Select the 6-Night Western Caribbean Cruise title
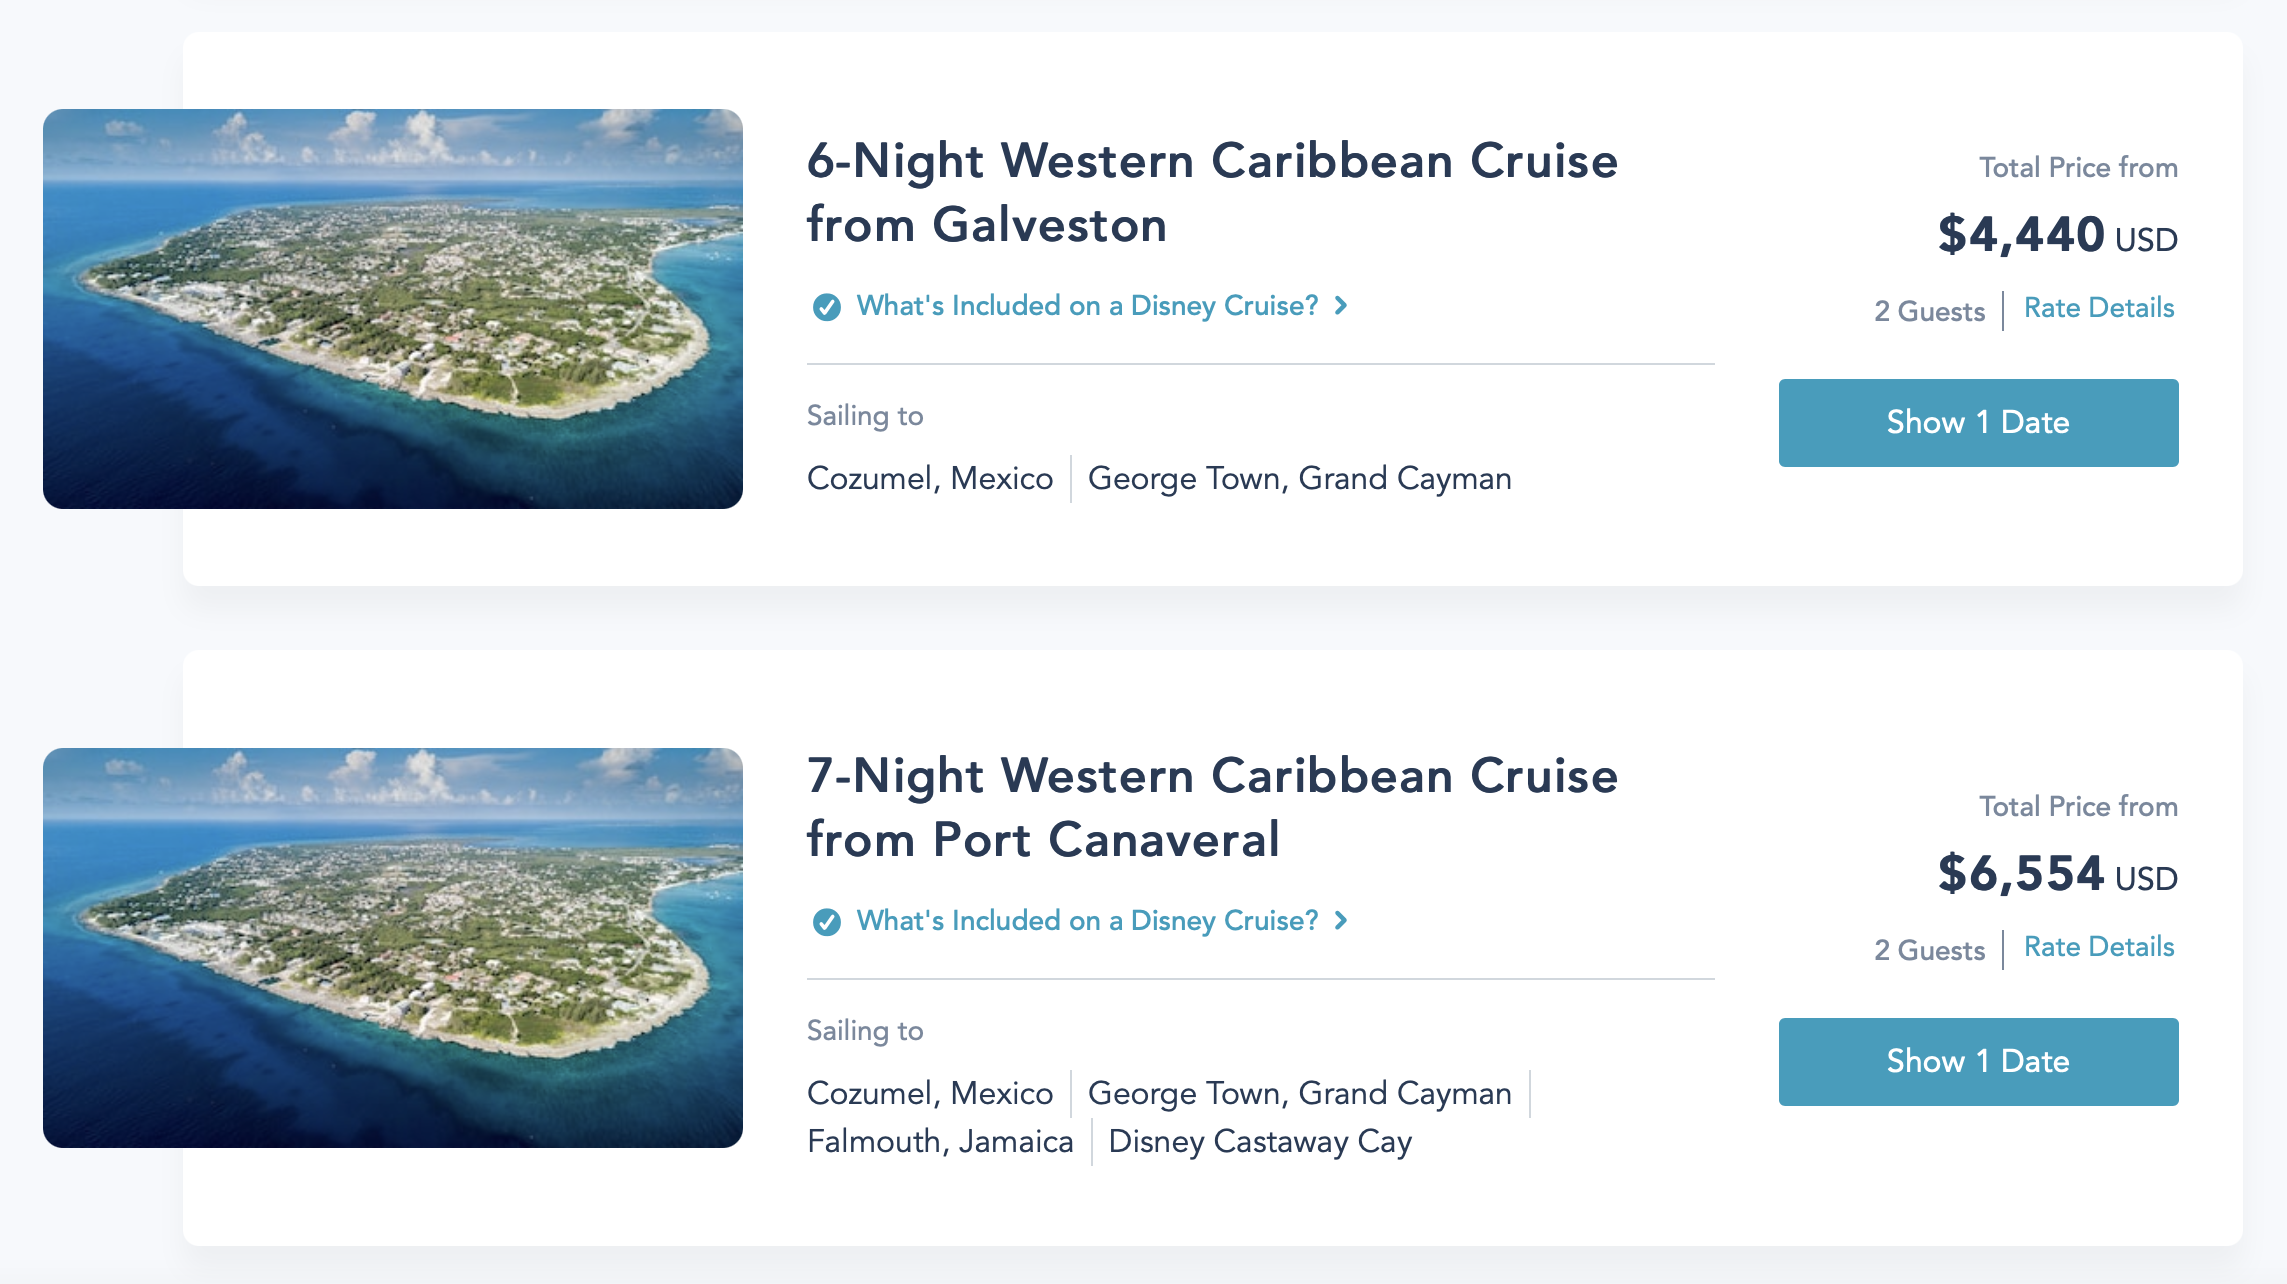The width and height of the screenshot is (2287, 1284). (x=1211, y=193)
